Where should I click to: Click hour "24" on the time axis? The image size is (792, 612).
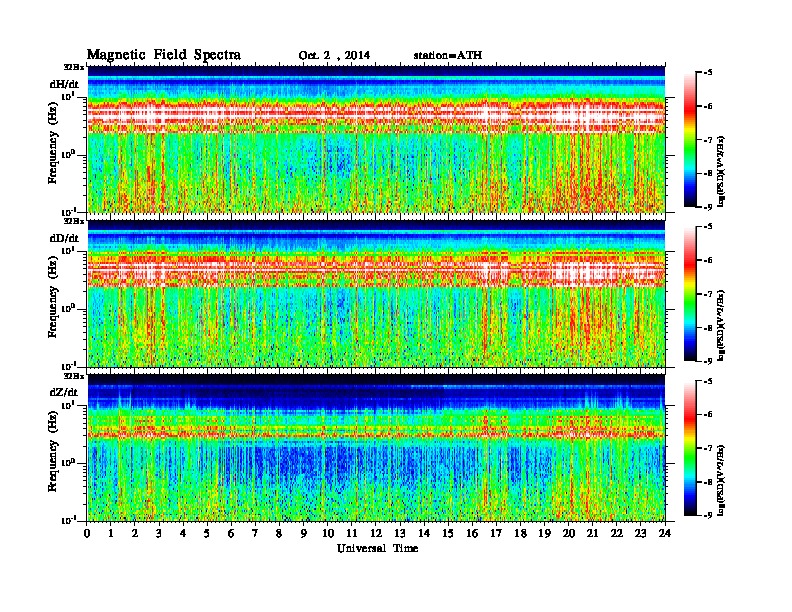pos(665,534)
